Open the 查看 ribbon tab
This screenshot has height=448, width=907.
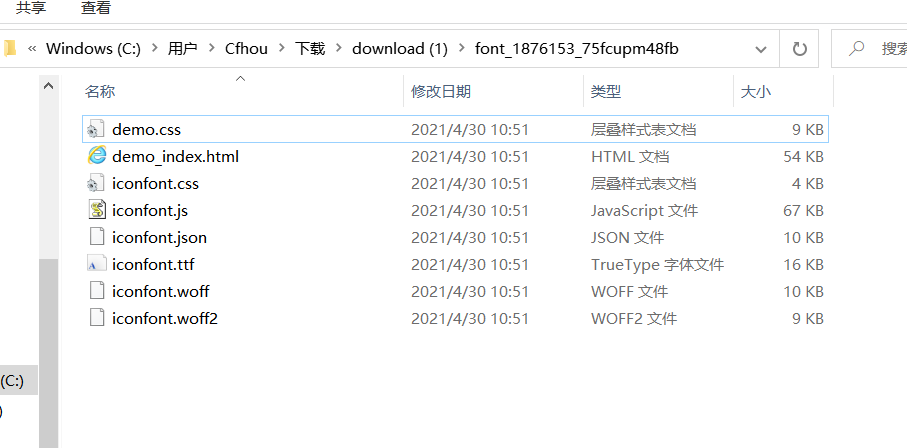pos(96,8)
